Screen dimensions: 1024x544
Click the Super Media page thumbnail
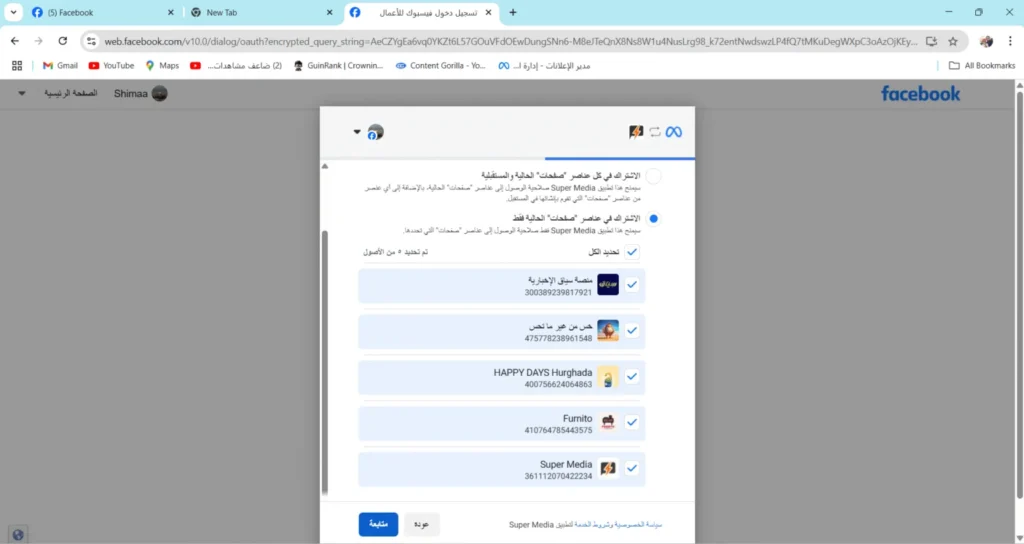(608, 468)
